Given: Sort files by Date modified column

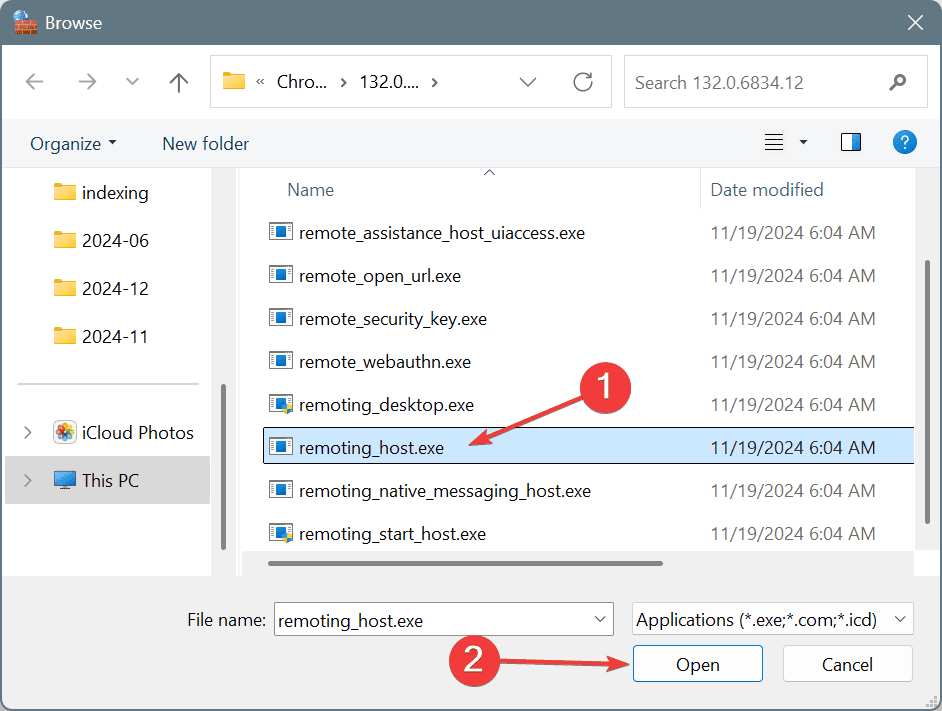Looking at the screenshot, I should pos(766,189).
